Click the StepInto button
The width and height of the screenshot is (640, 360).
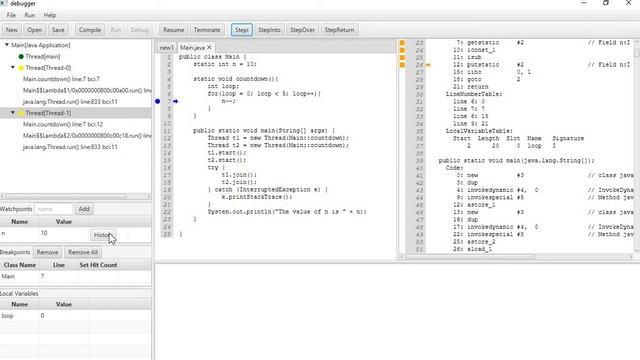(x=269, y=30)
